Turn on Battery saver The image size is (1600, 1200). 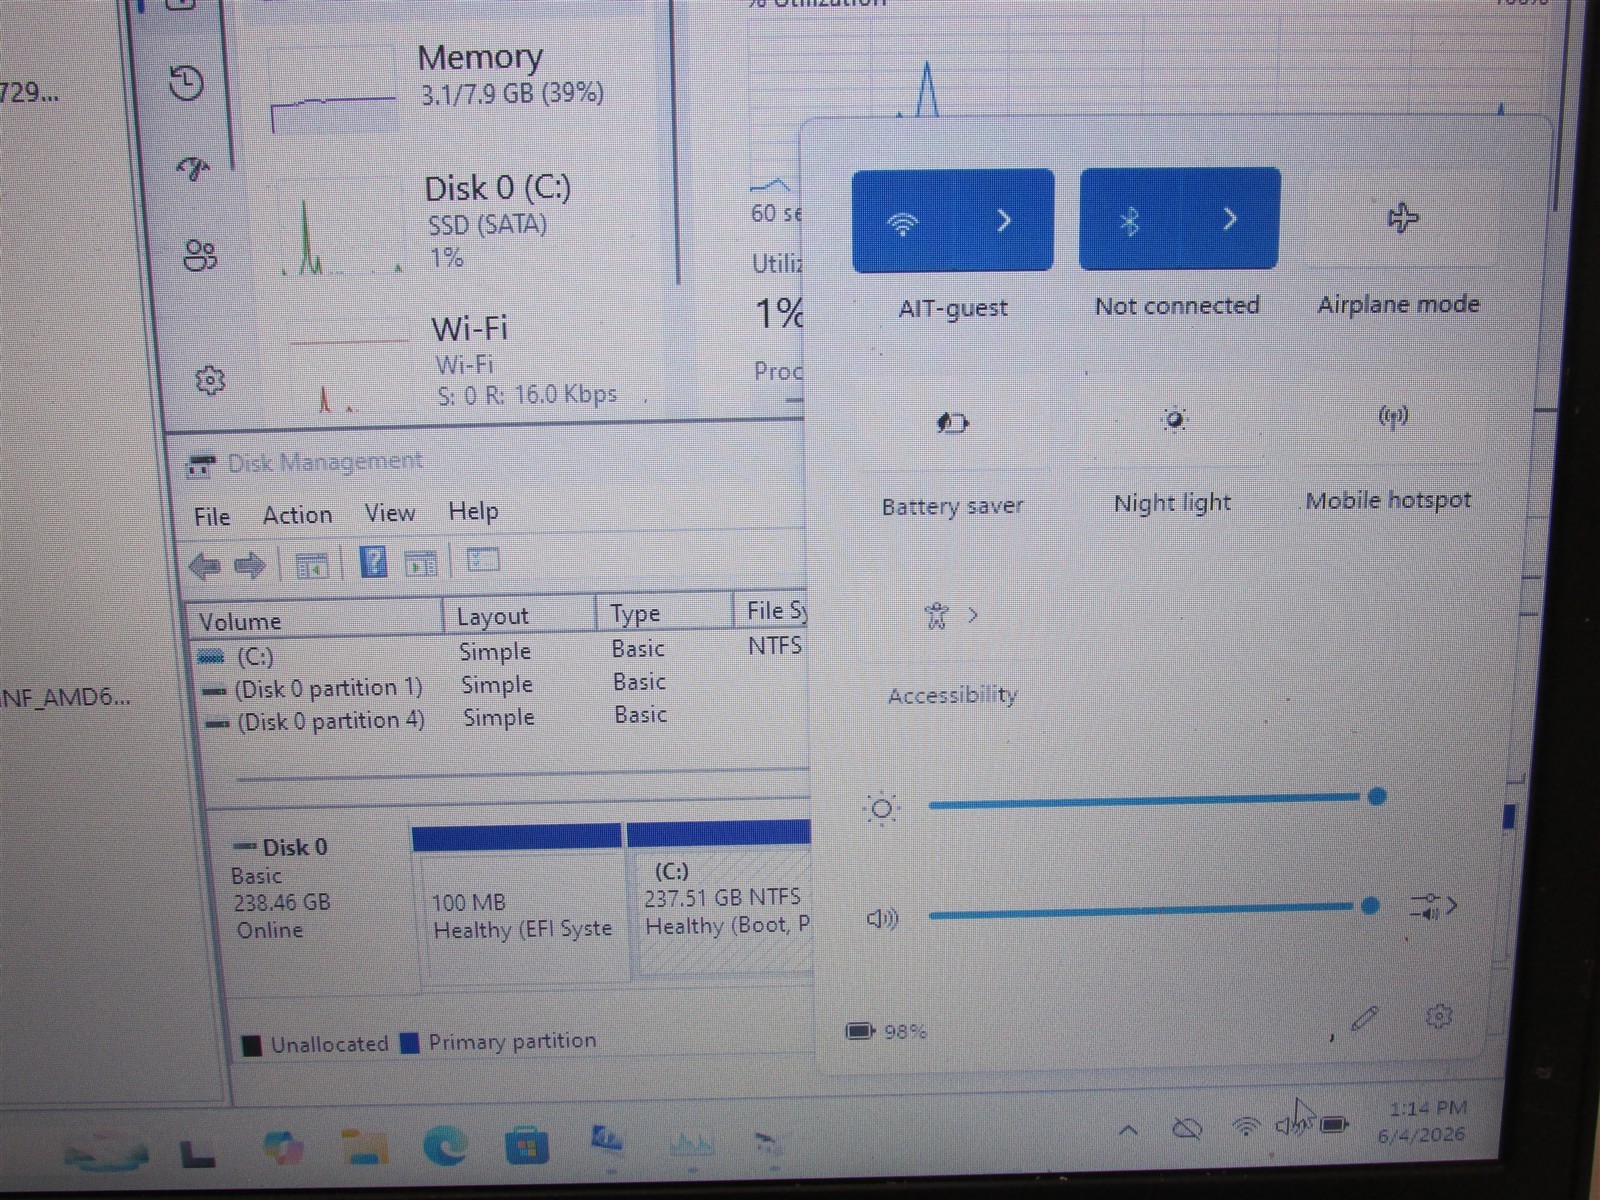952,422
